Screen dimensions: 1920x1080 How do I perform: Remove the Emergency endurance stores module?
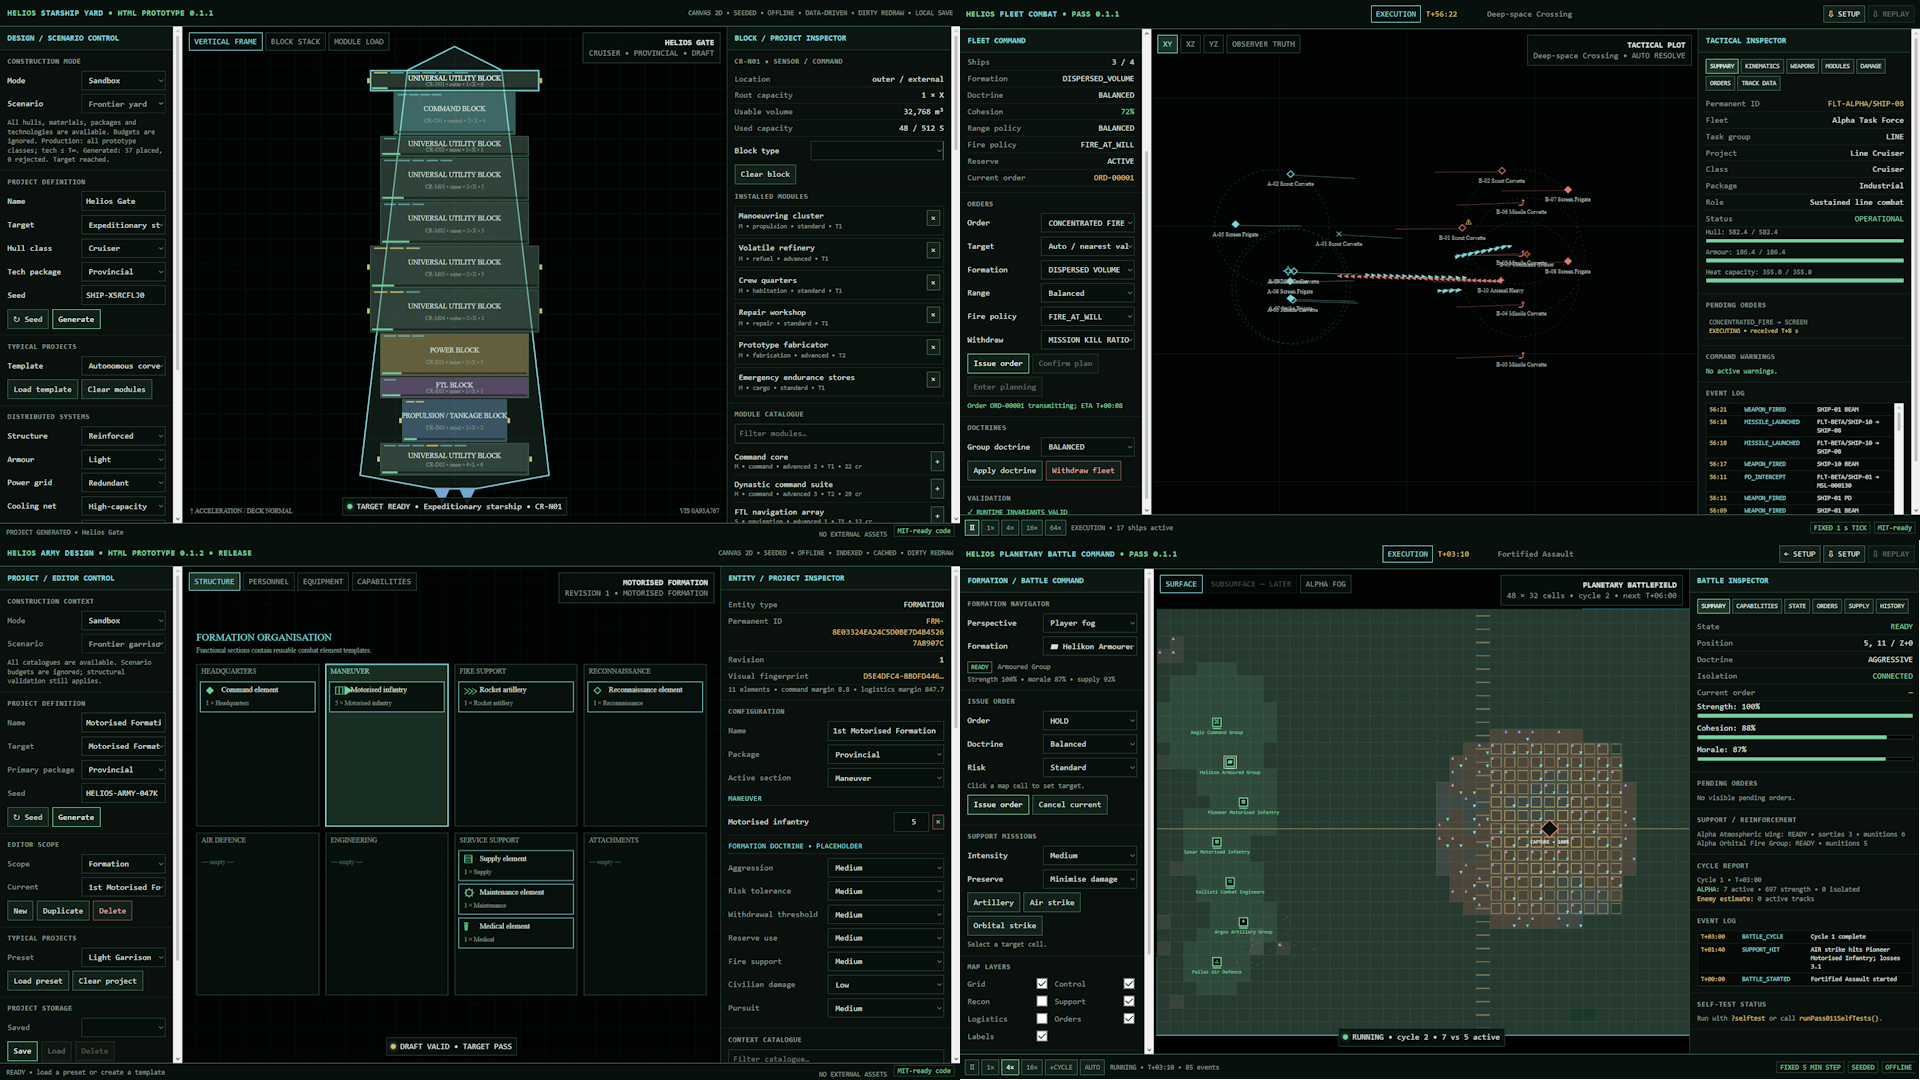[933, 379]
